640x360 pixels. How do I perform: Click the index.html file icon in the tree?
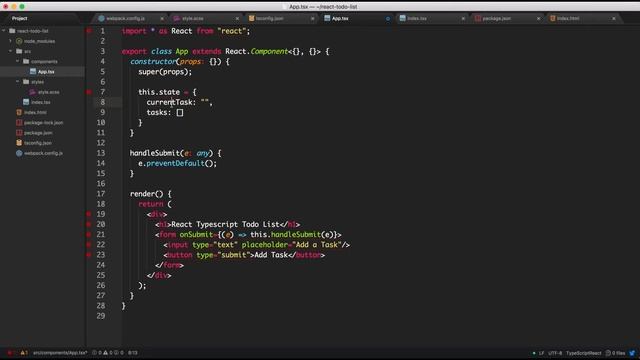pyautogui.click(x=19, y=112)
